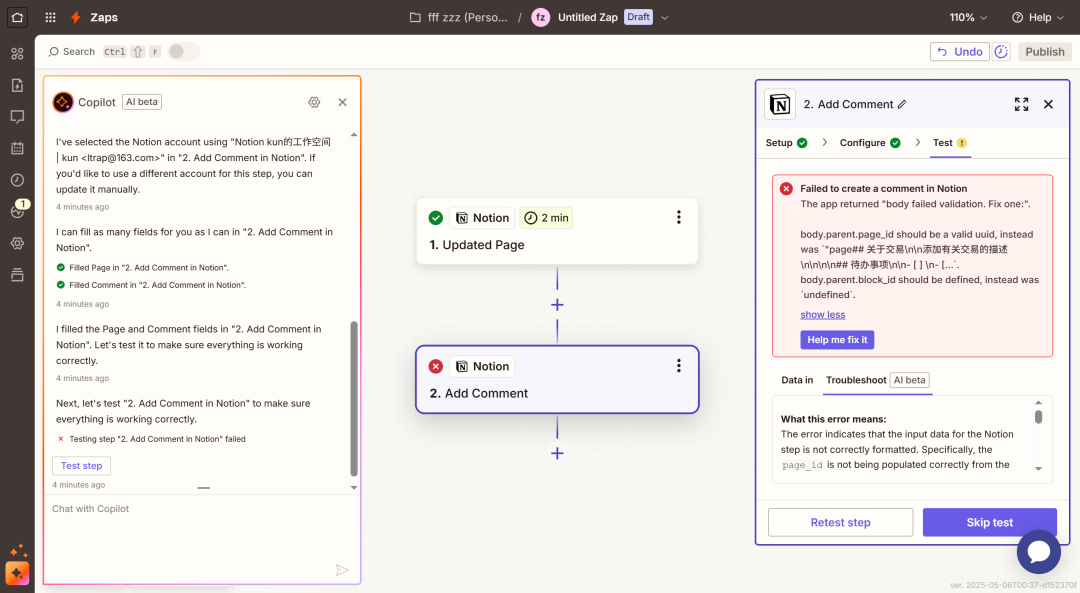Click the AI sparkle clock icon next to Undo

1001,52
